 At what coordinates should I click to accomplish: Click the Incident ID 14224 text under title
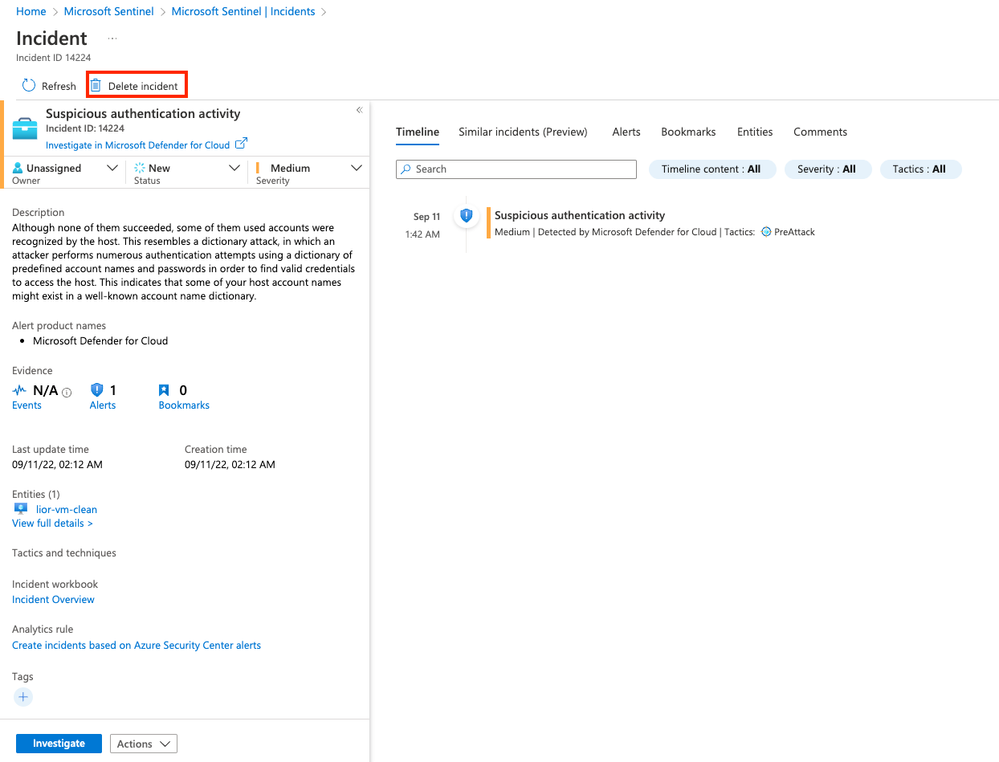point(54,57)
